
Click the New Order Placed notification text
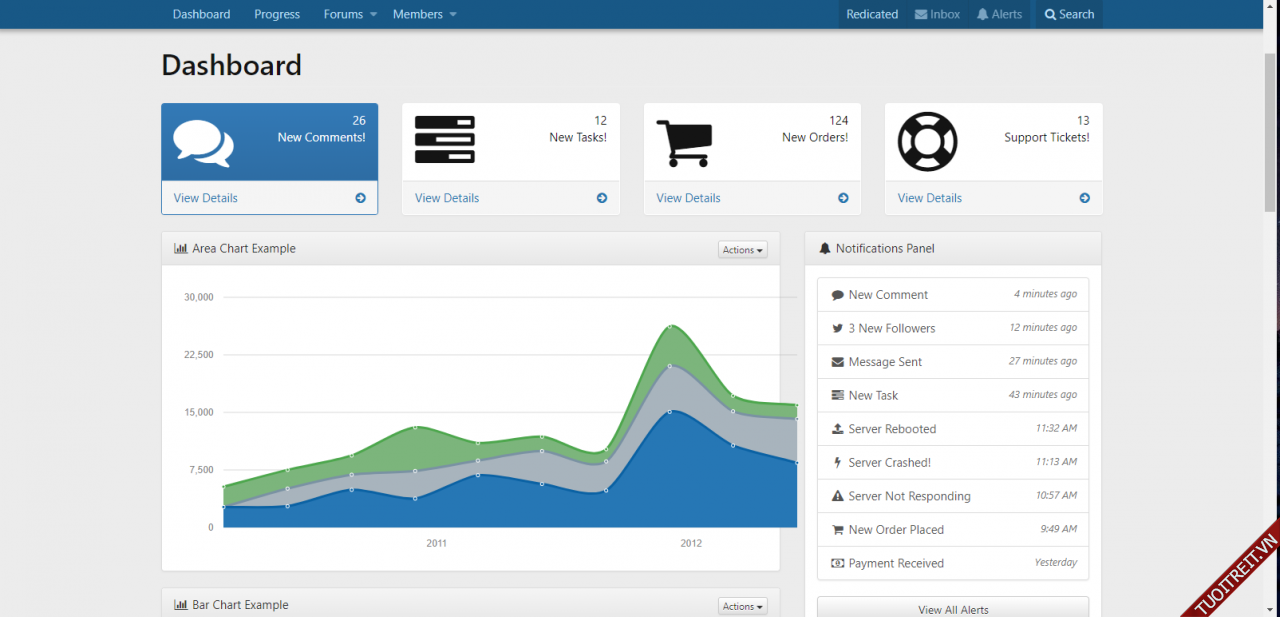point(896,529)
